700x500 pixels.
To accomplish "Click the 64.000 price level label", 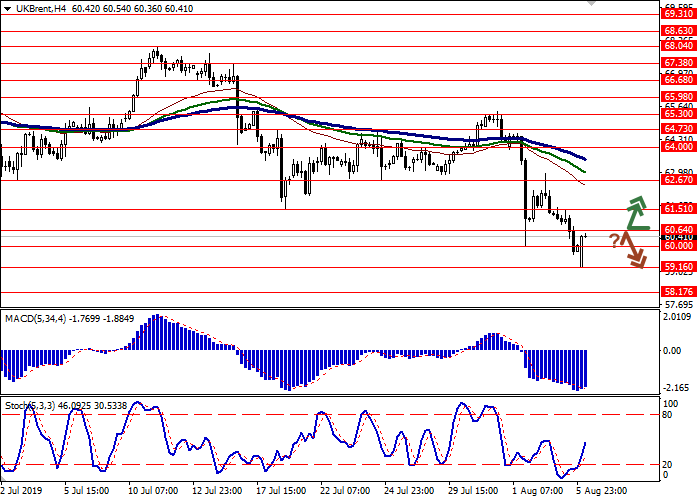I will 678,147.
